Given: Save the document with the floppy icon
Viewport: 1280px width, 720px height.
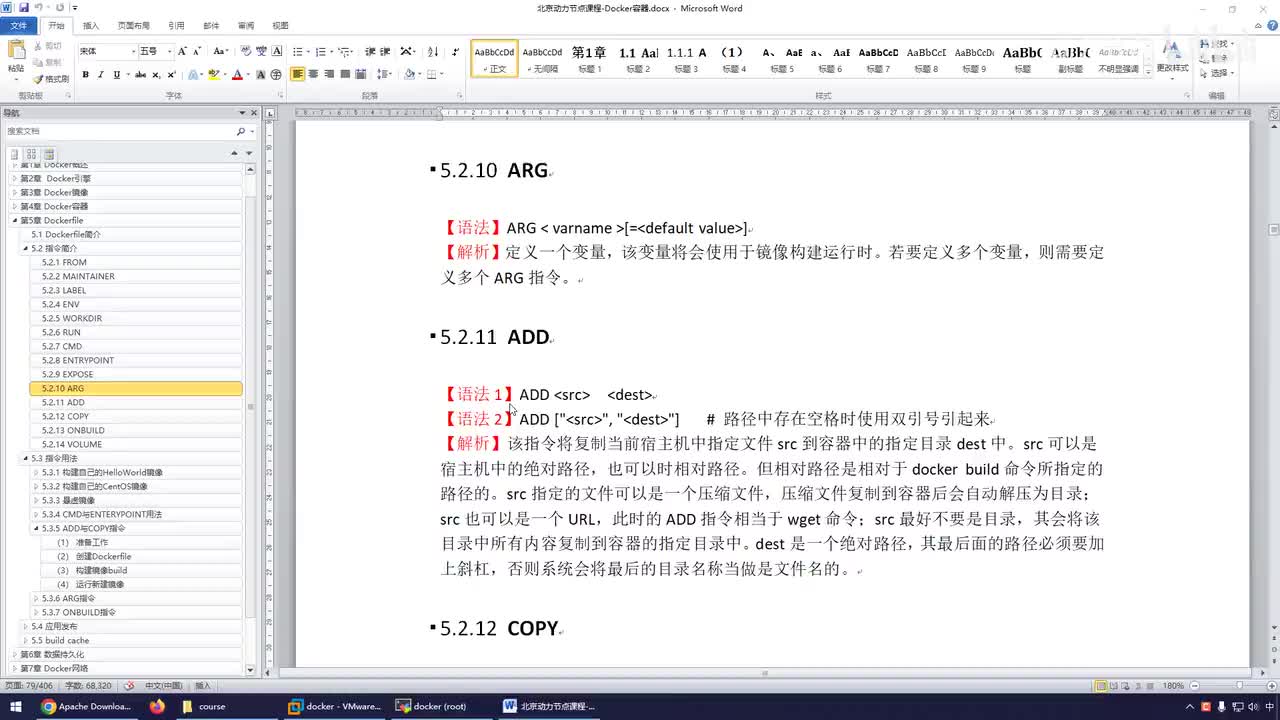Looking at the screenshot, I should (x=23, y=7).
